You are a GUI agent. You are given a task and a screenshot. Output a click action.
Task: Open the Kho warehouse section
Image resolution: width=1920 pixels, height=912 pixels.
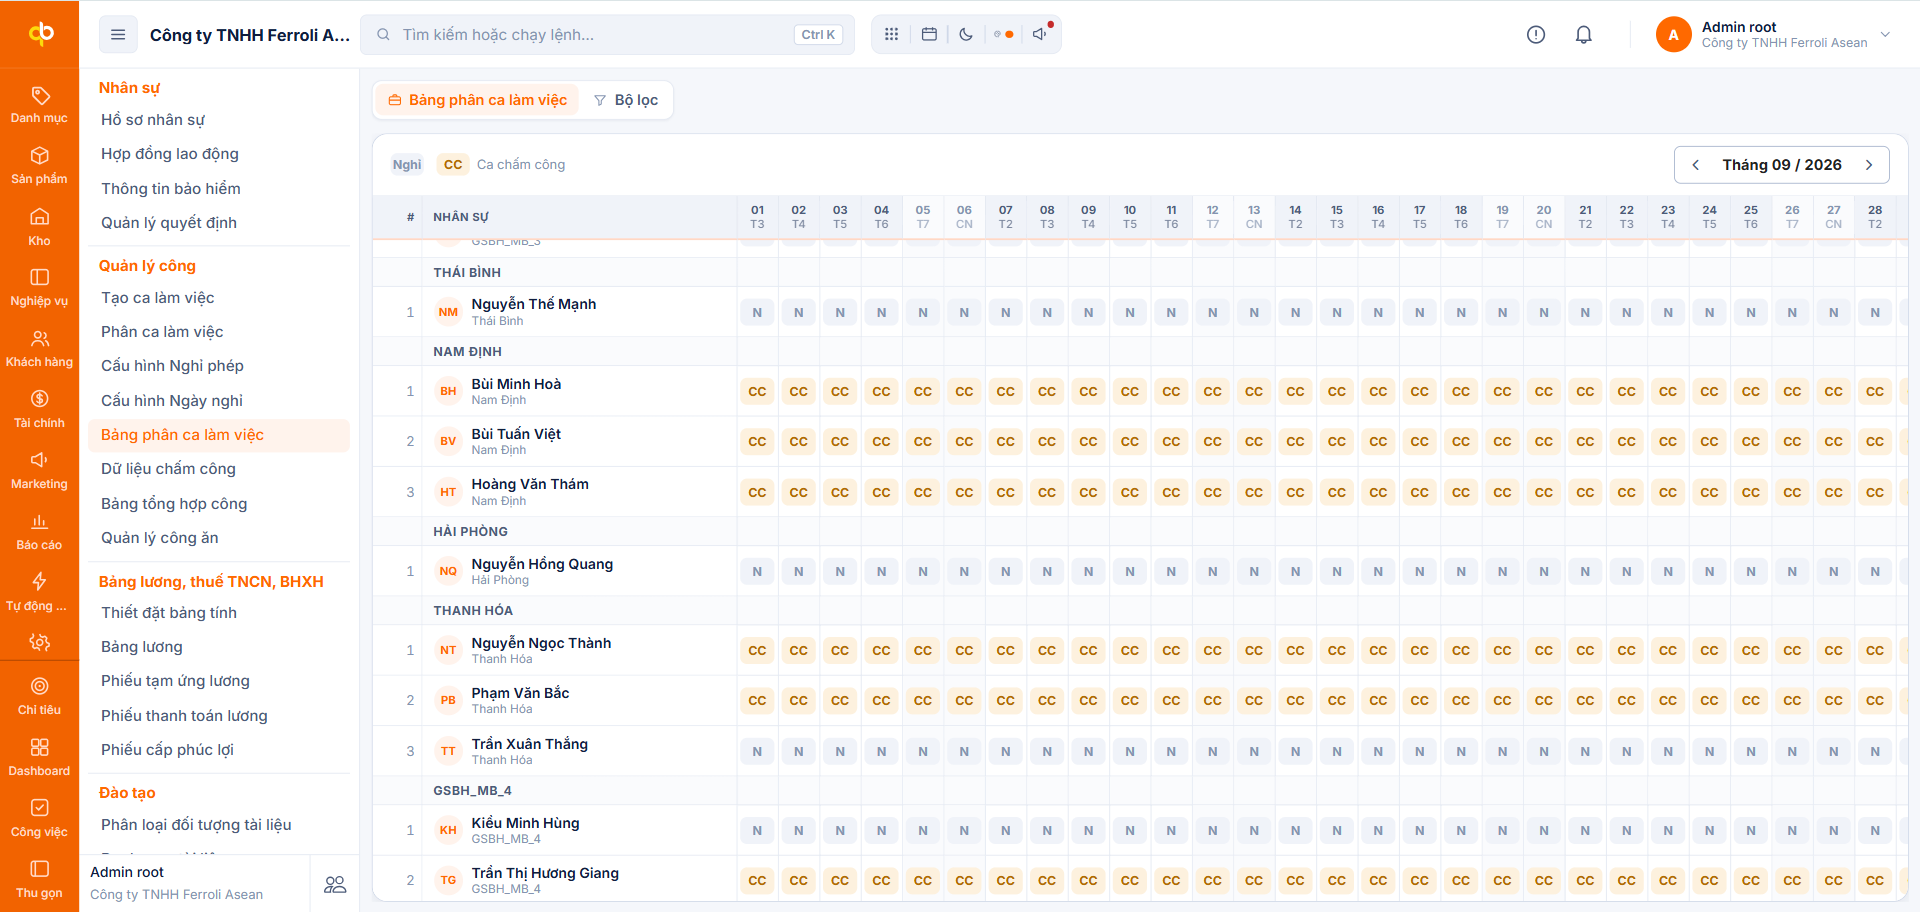39,227
